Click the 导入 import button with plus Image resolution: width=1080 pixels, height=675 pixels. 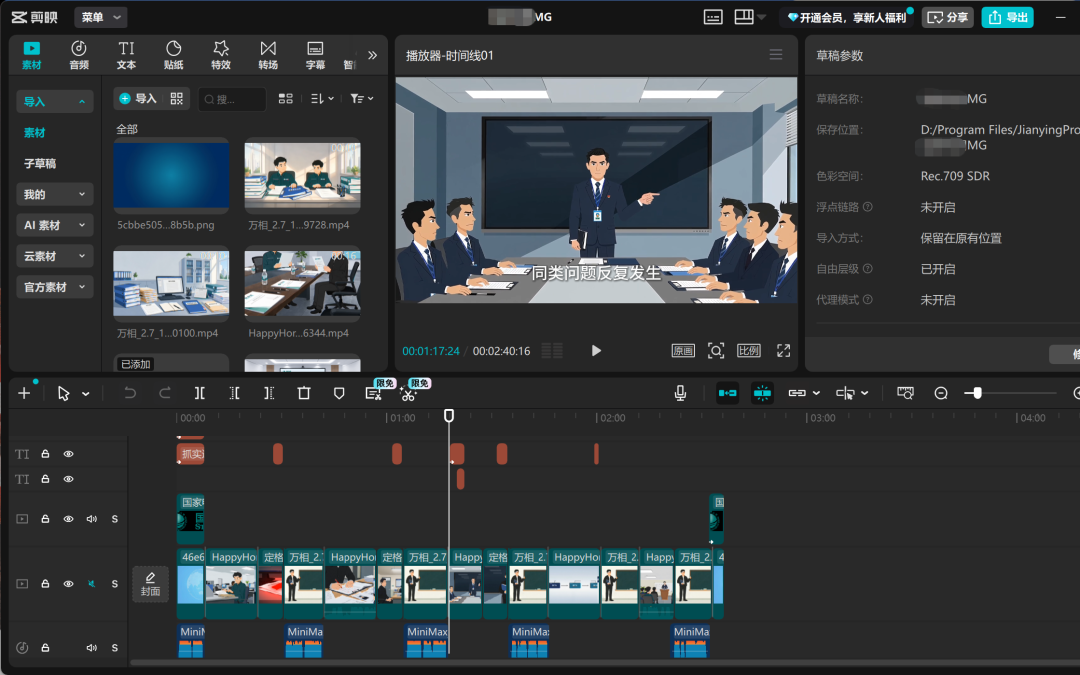tap(138, 98)
